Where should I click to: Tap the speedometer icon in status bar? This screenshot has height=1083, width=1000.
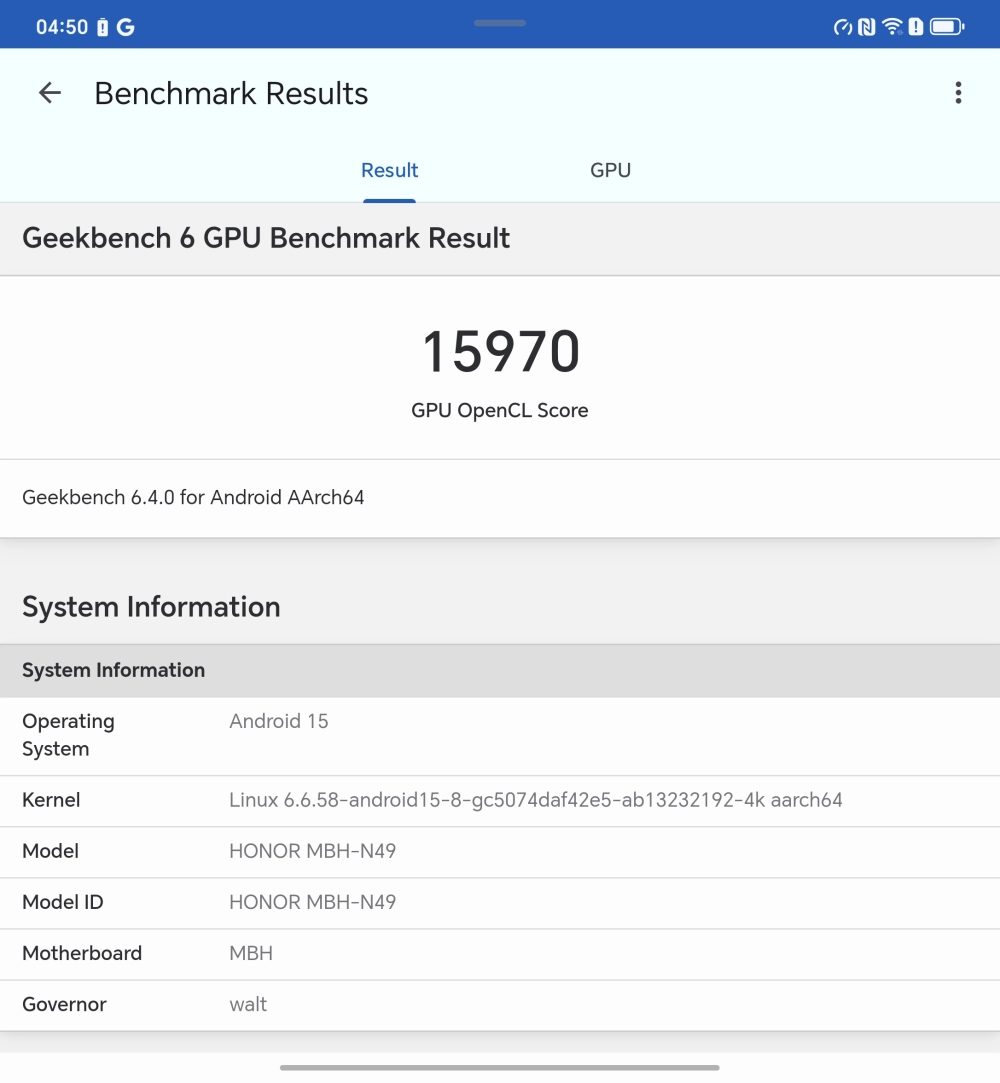(843, 27)
